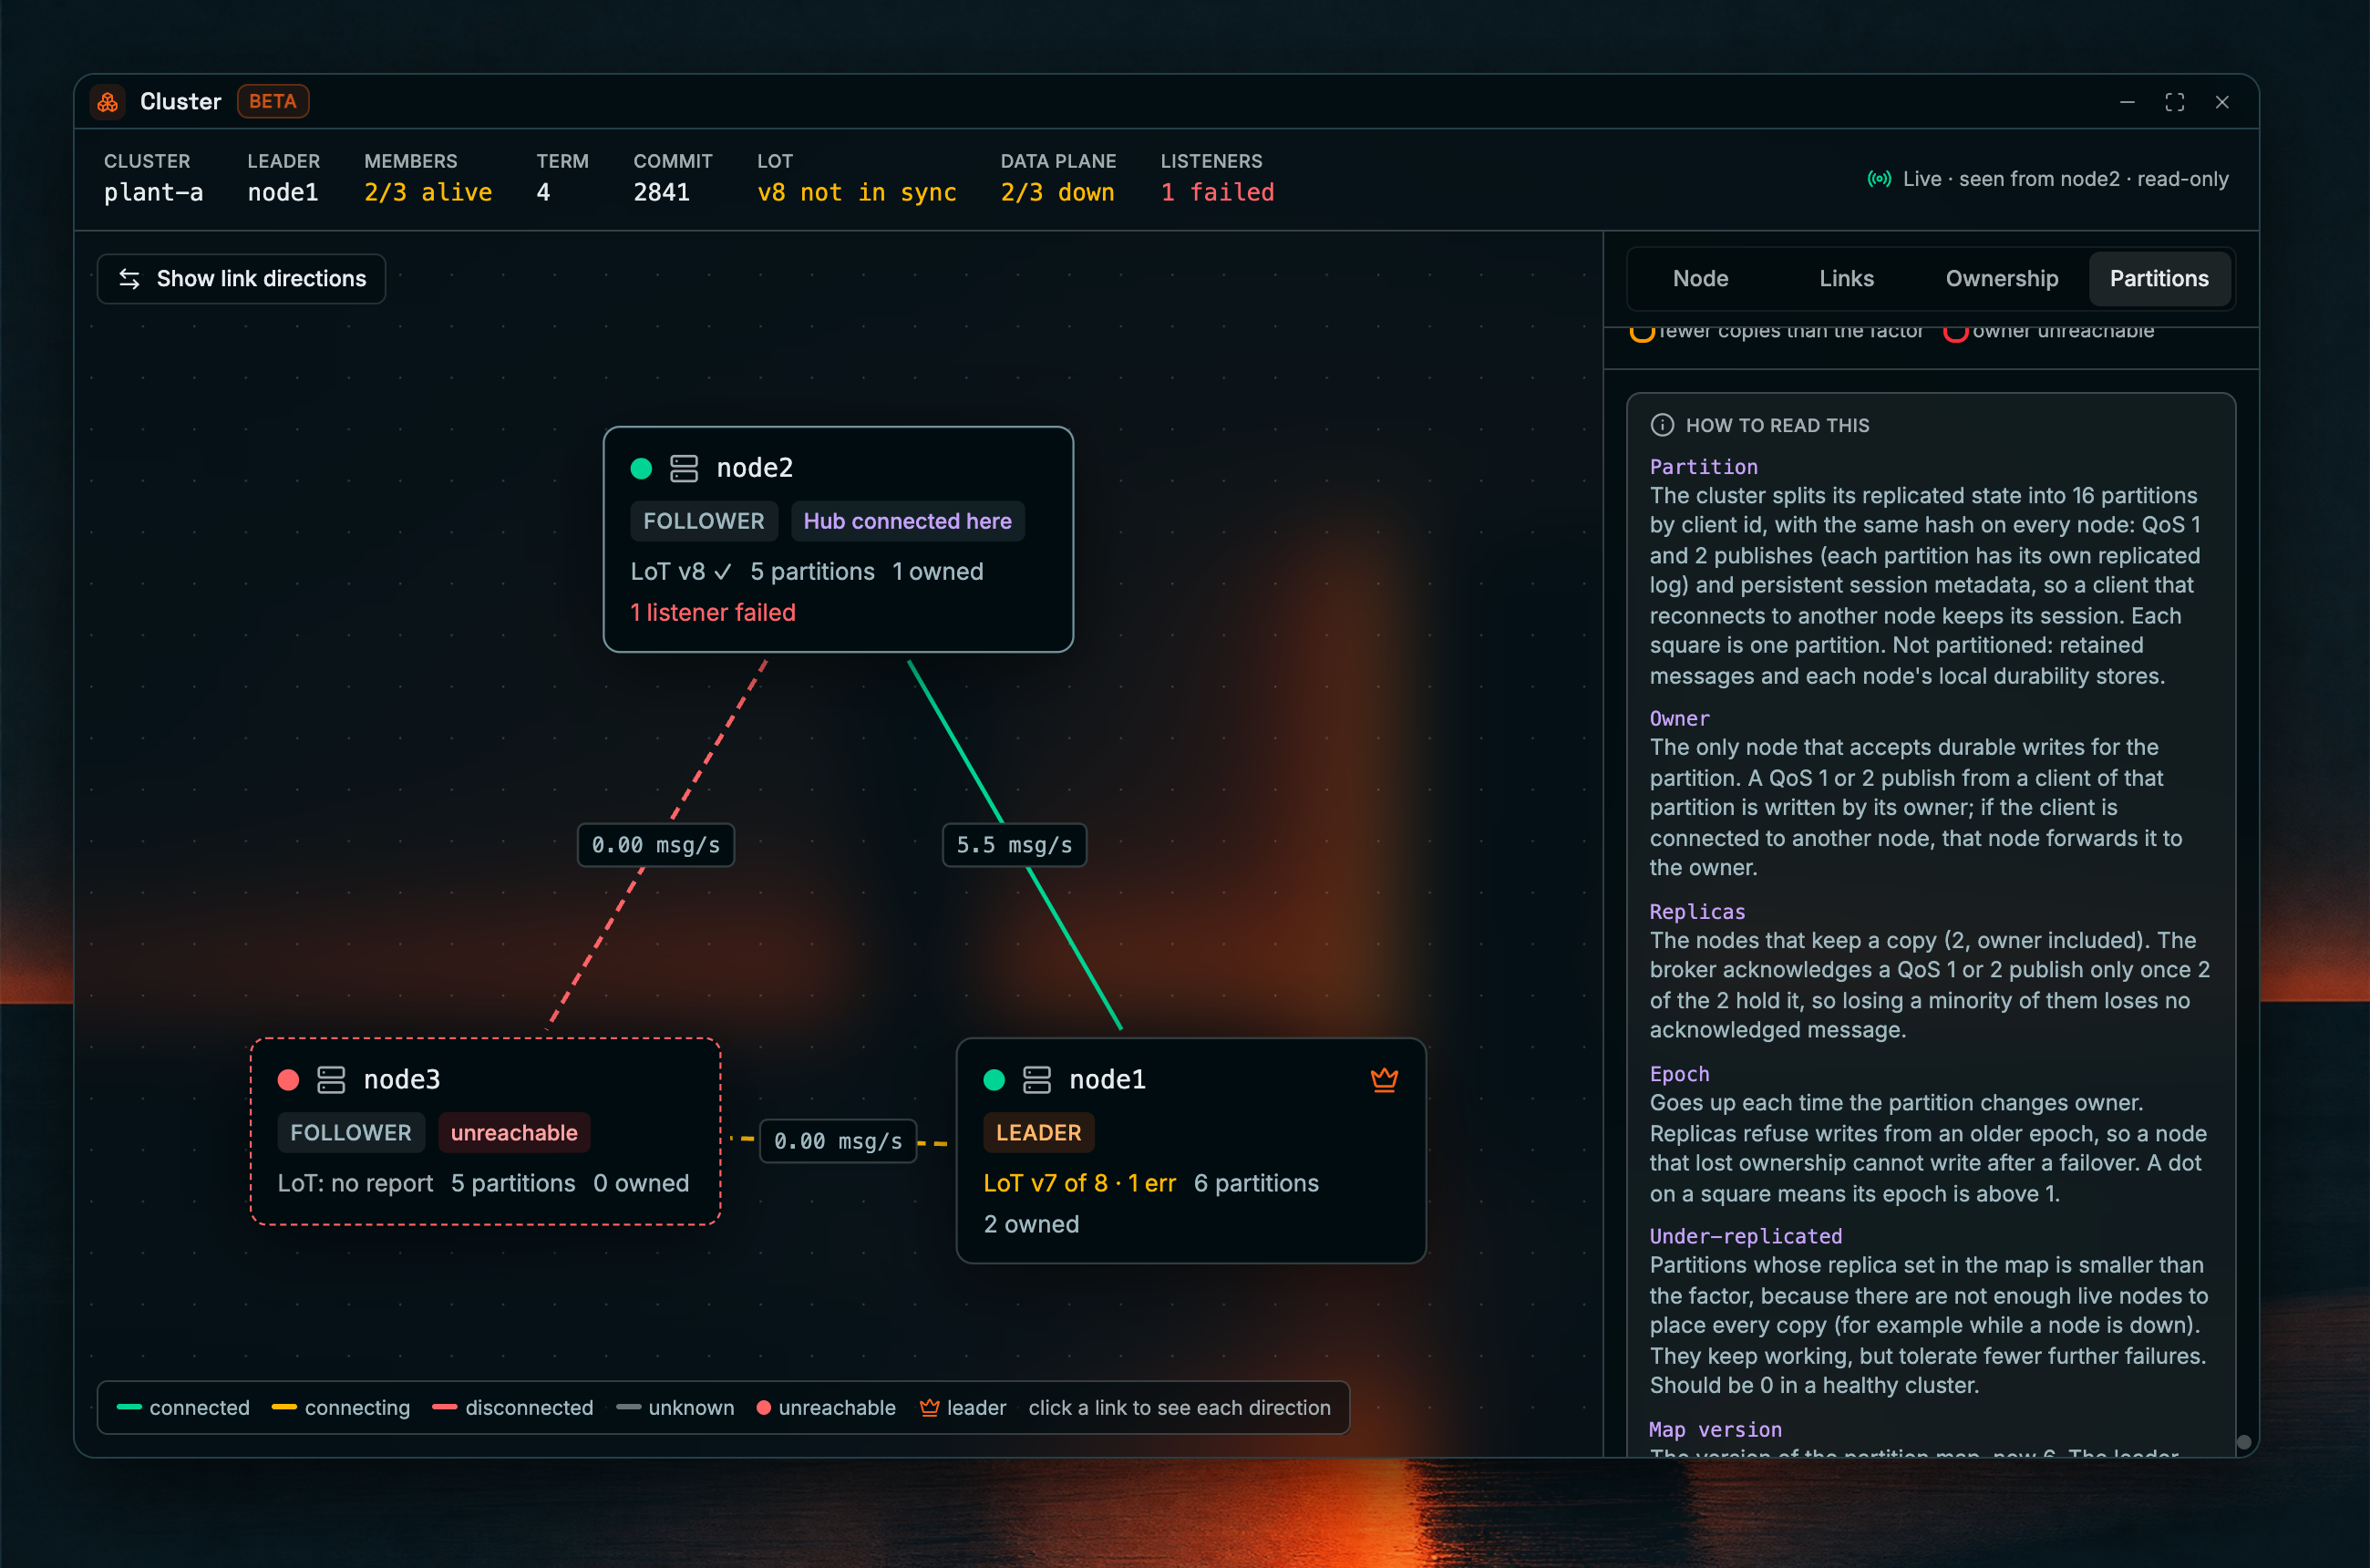2370x1568 pixels.
Task: Select the Partitions tab
Action: click(2159, 279)
